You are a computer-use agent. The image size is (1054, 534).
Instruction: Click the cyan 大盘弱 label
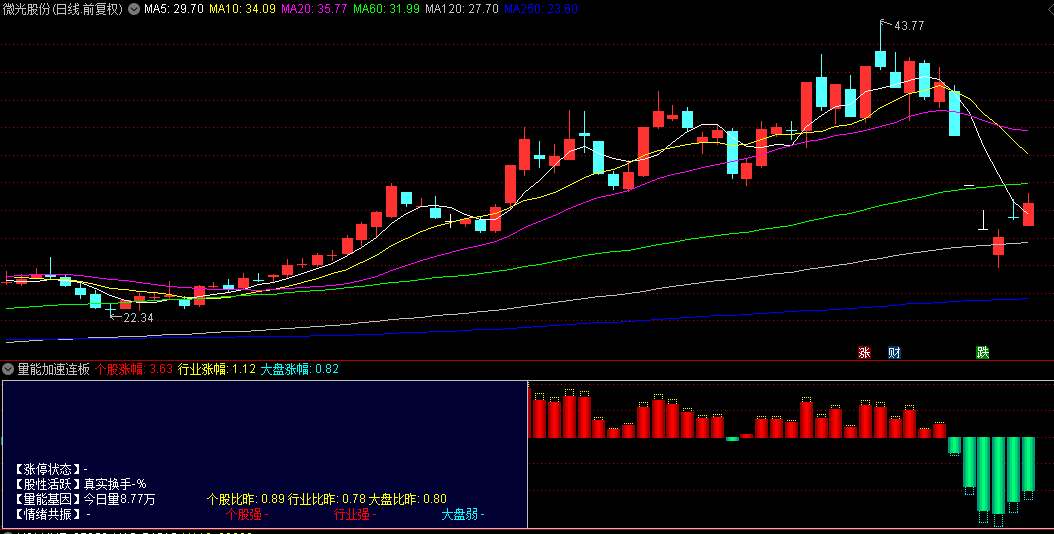click(462, 514)
